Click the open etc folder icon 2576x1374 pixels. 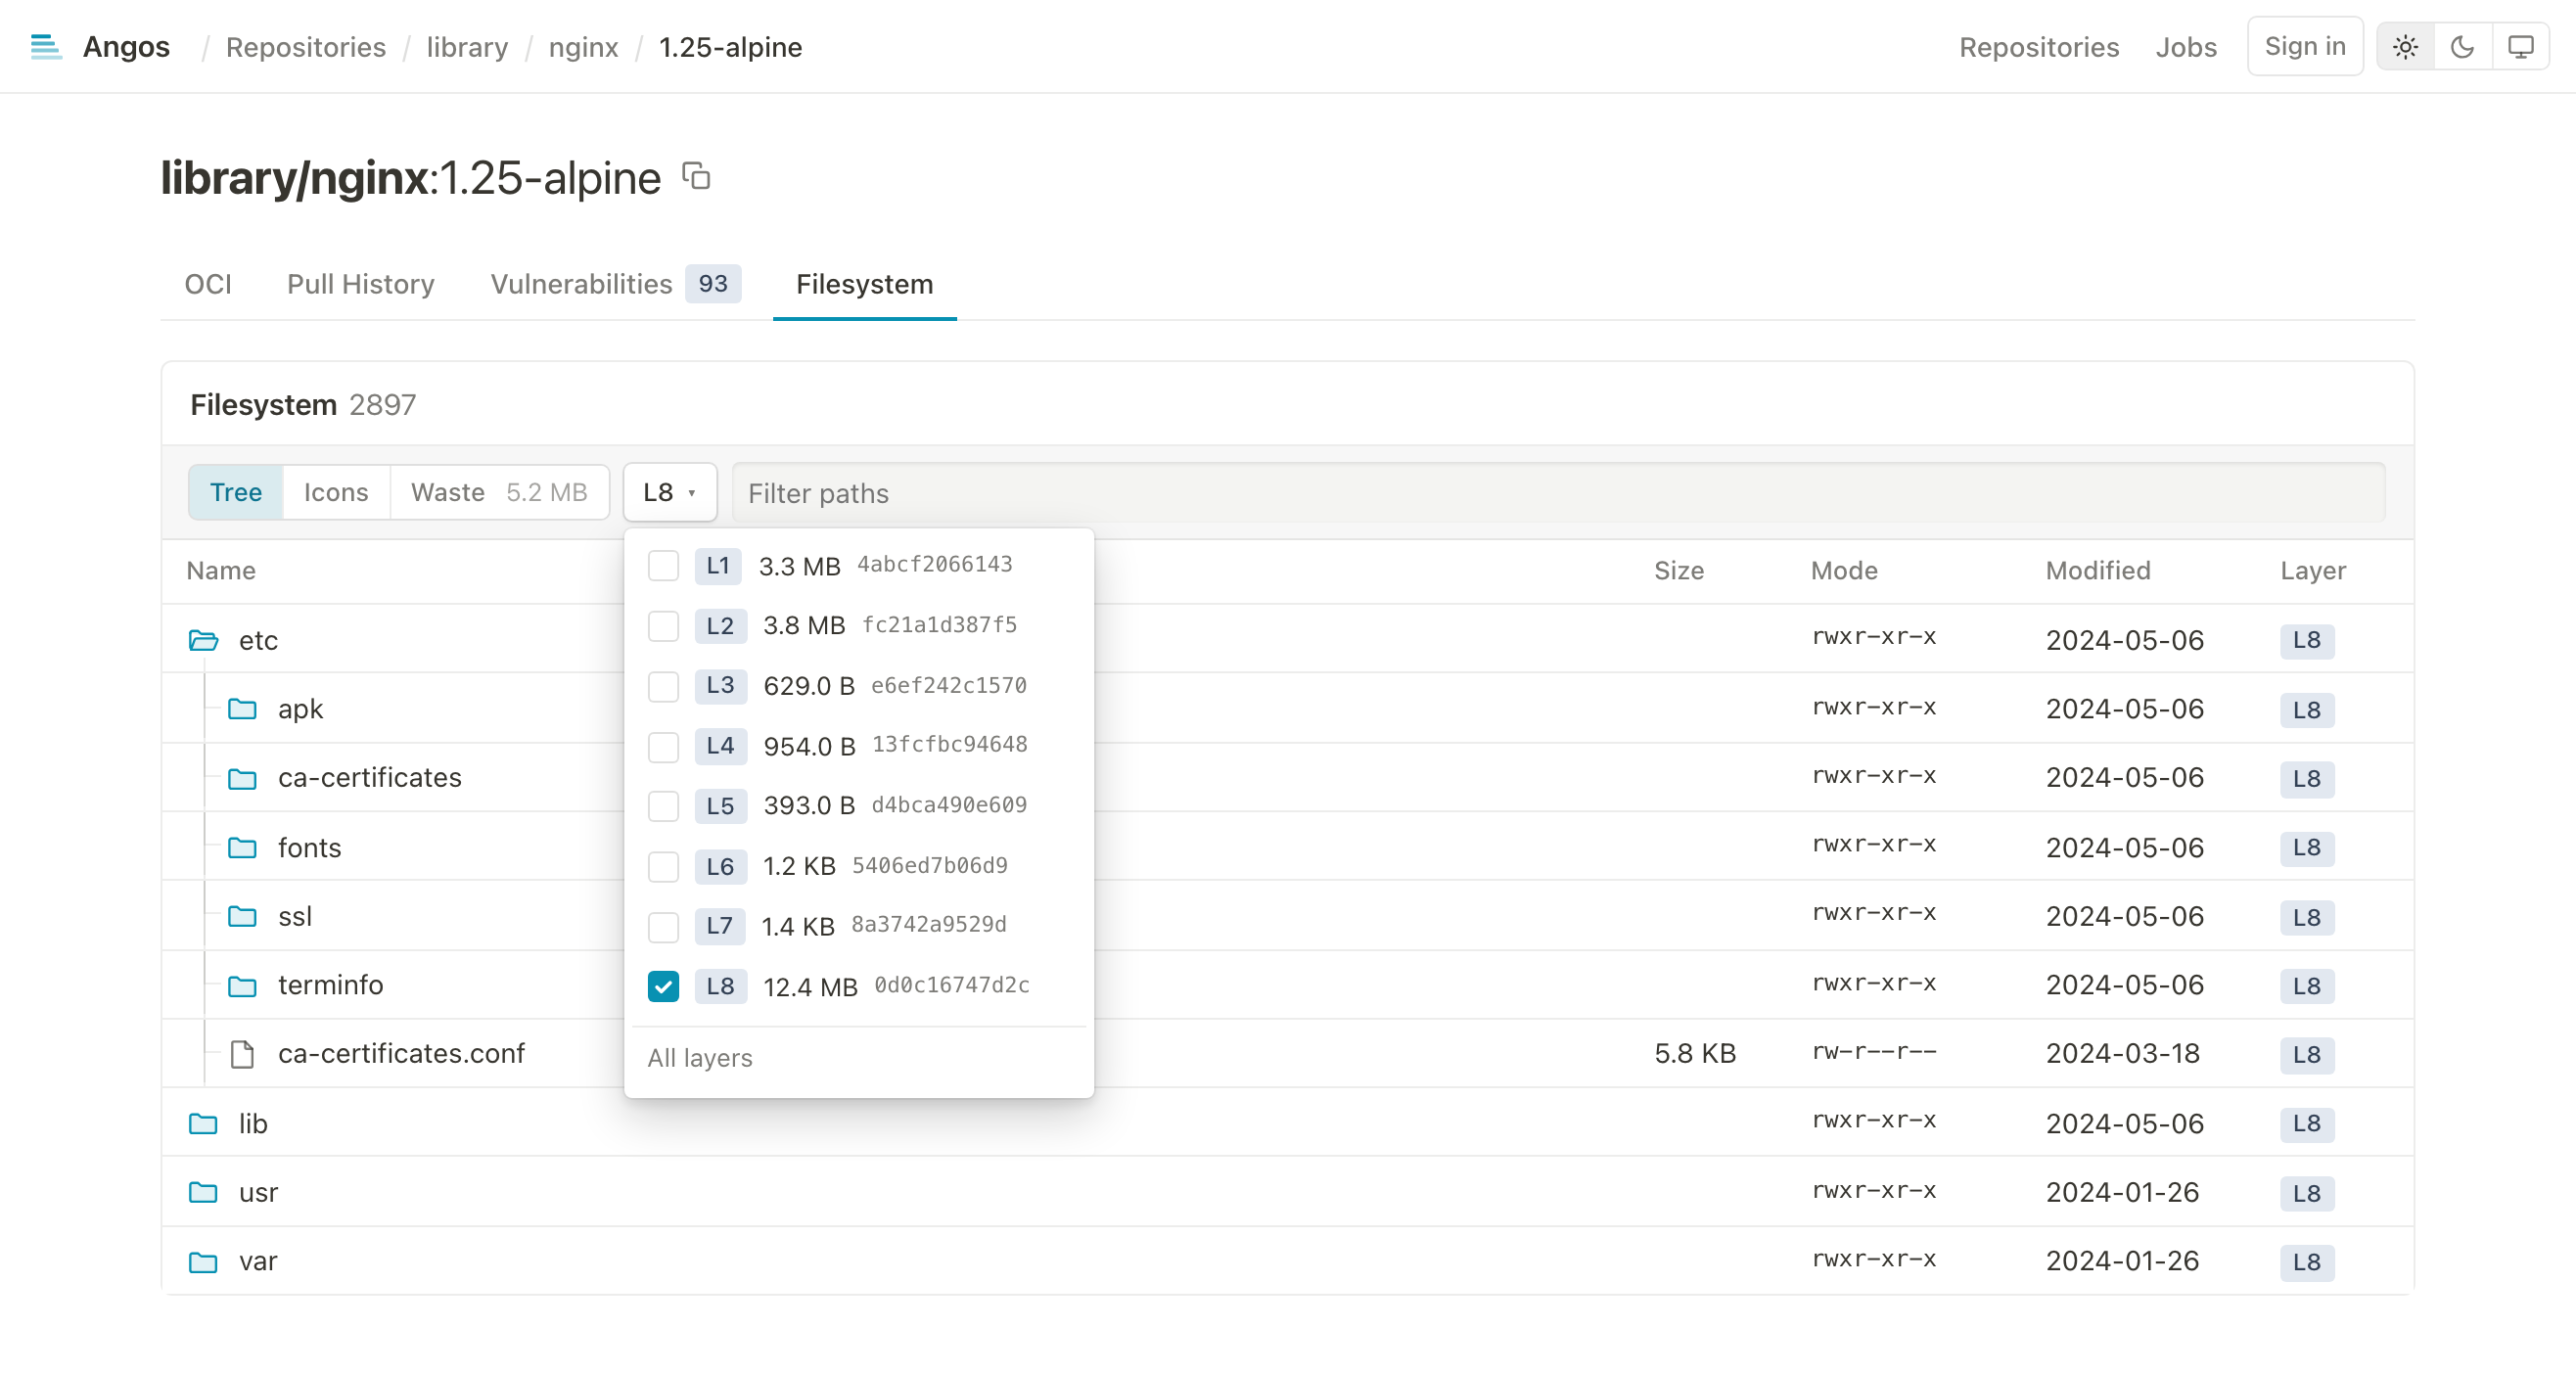pyautogui.click(x=204, y=640)
